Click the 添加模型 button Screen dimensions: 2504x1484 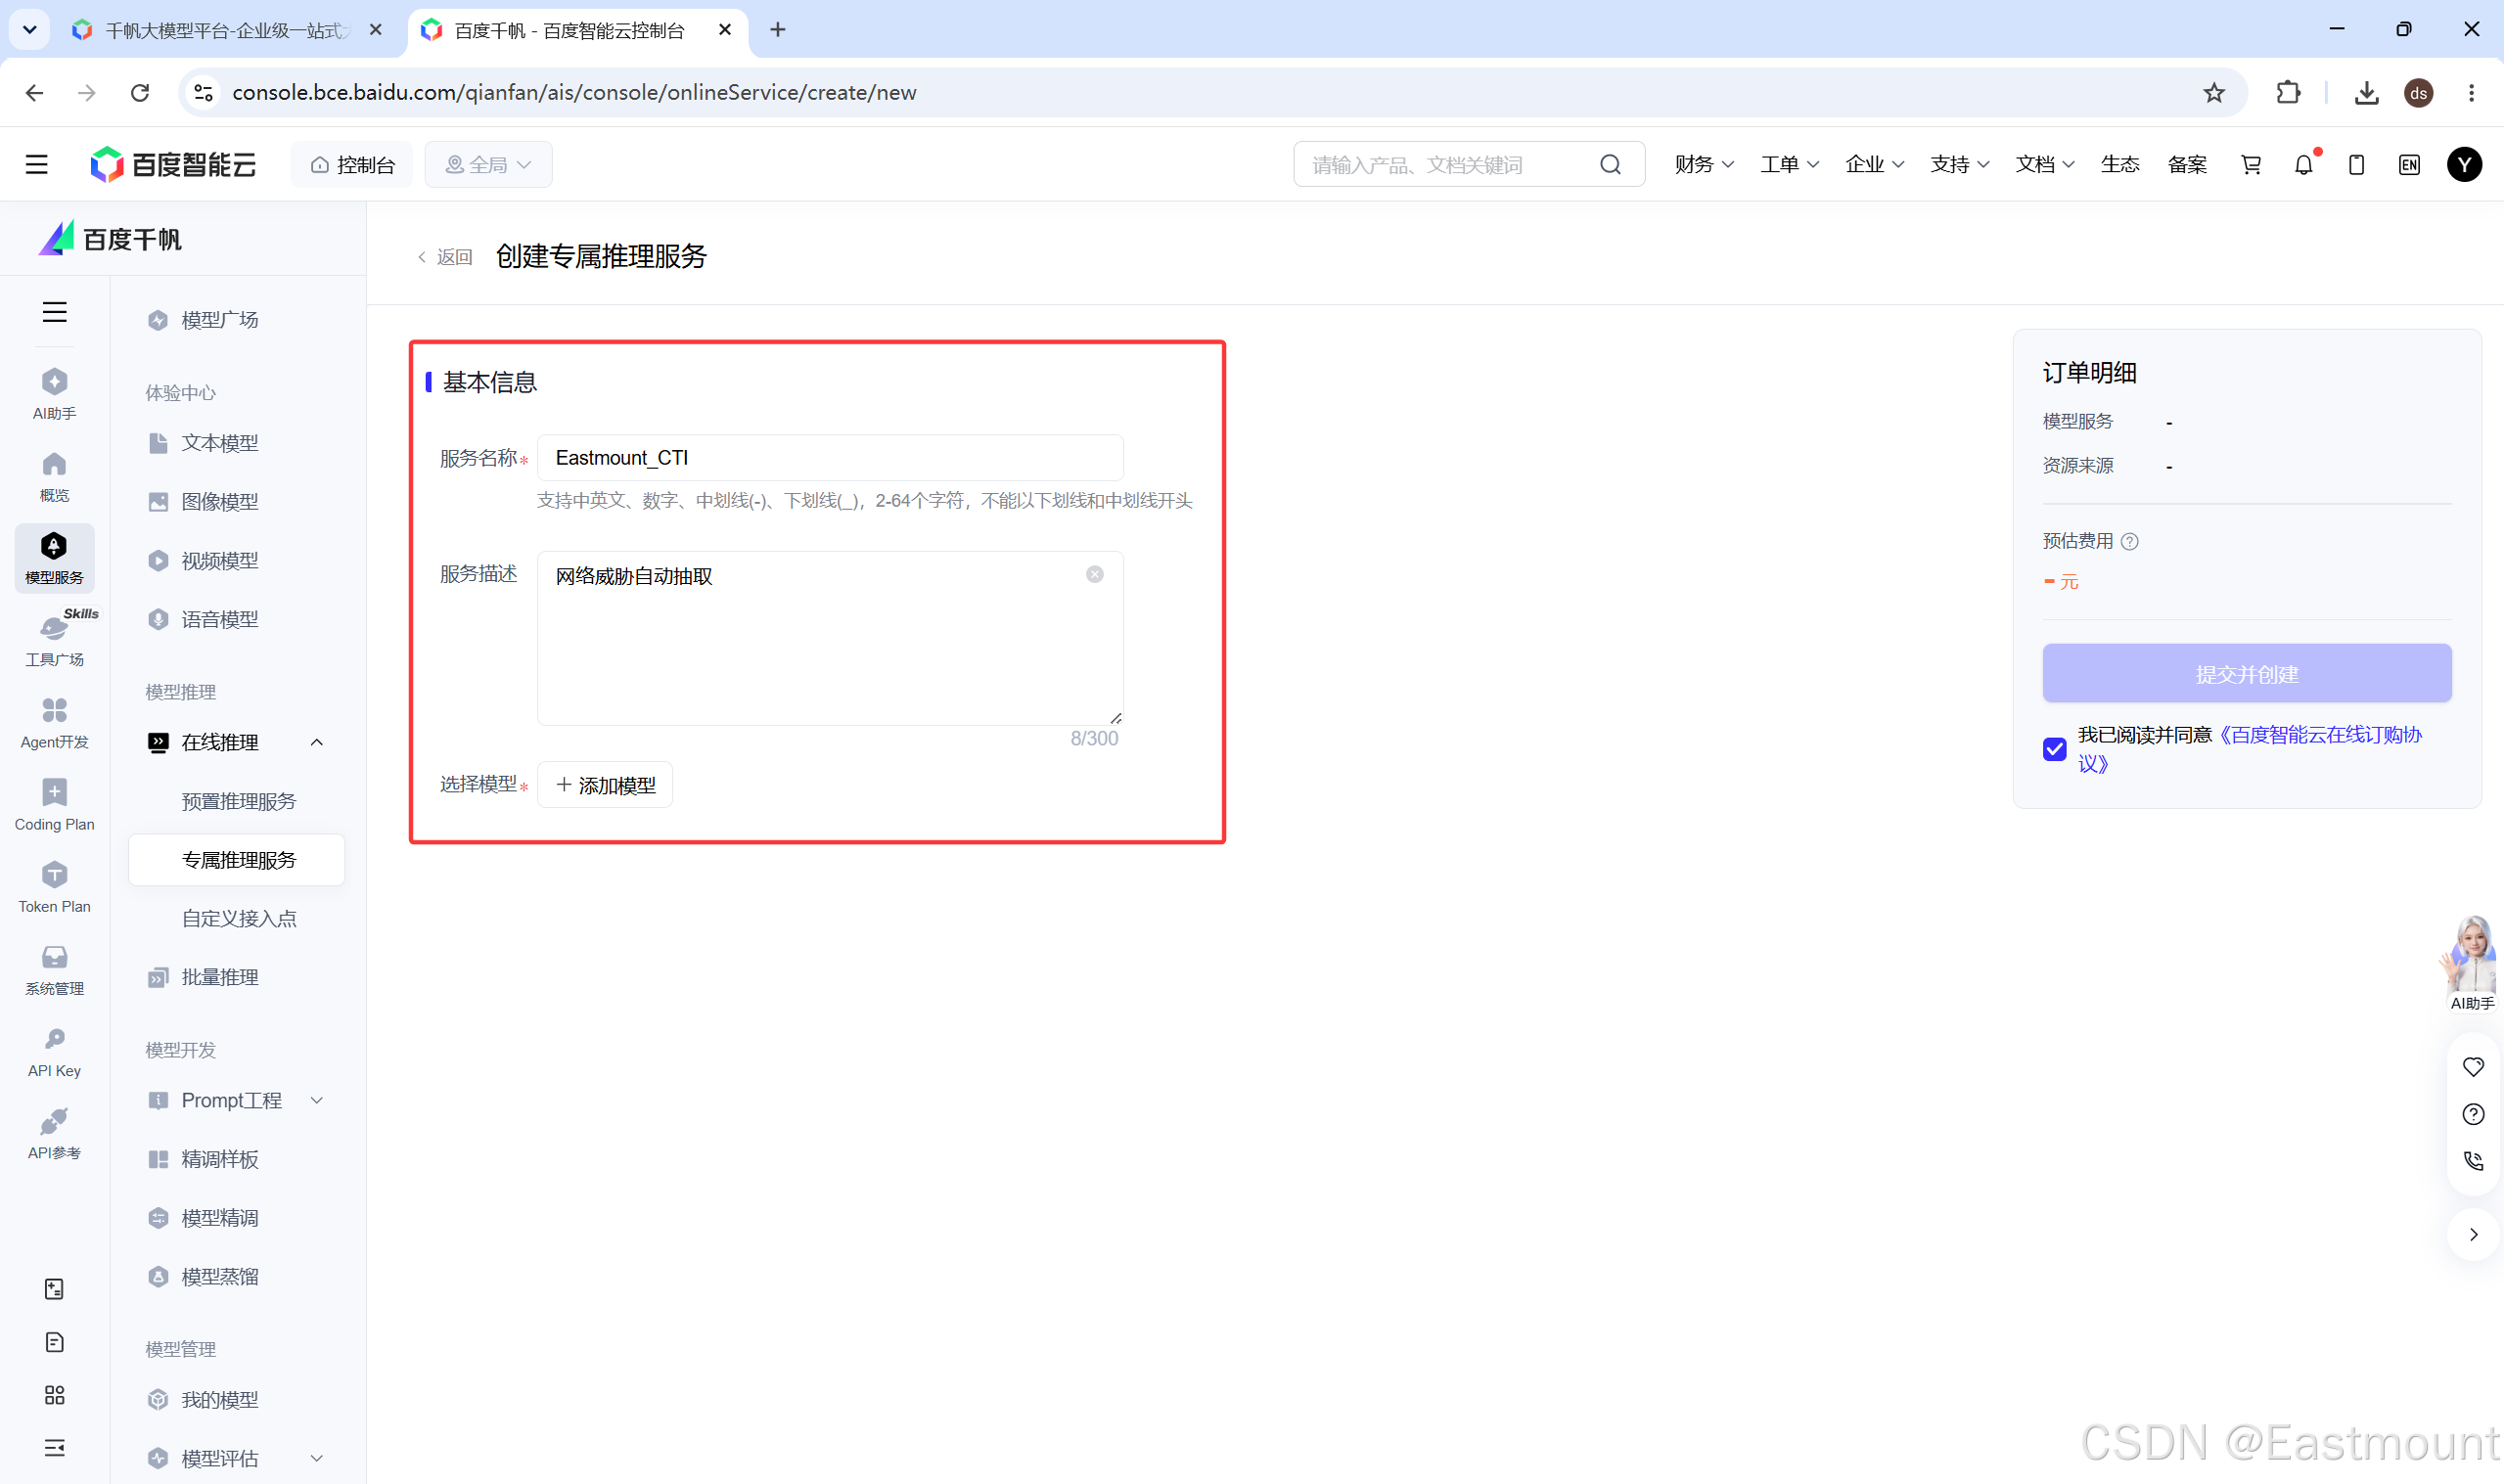[605, 785]
